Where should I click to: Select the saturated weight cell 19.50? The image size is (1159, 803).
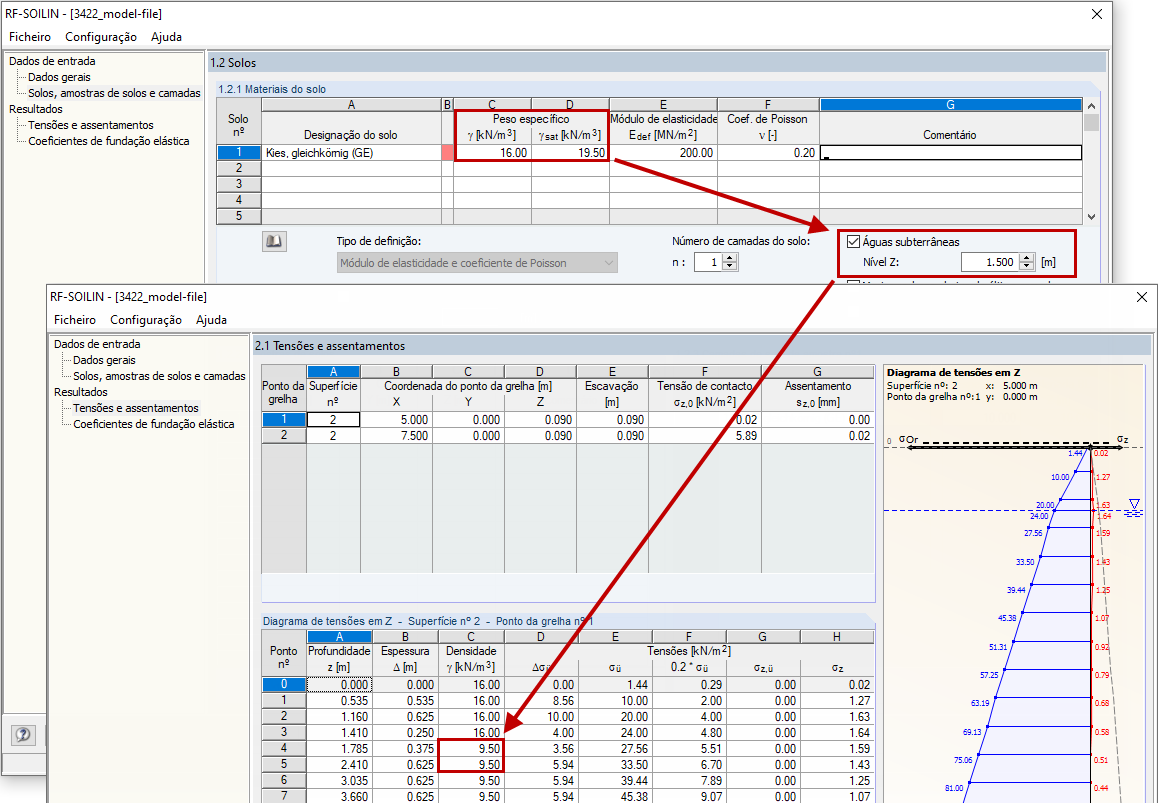[570, 153]
